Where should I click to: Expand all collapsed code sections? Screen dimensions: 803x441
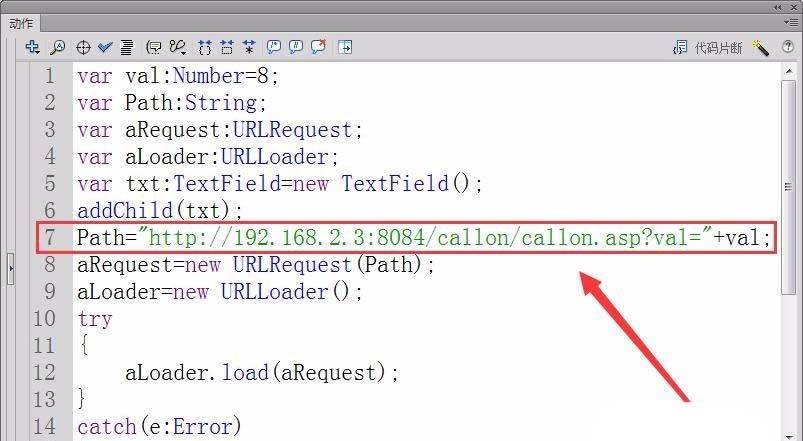249,48
